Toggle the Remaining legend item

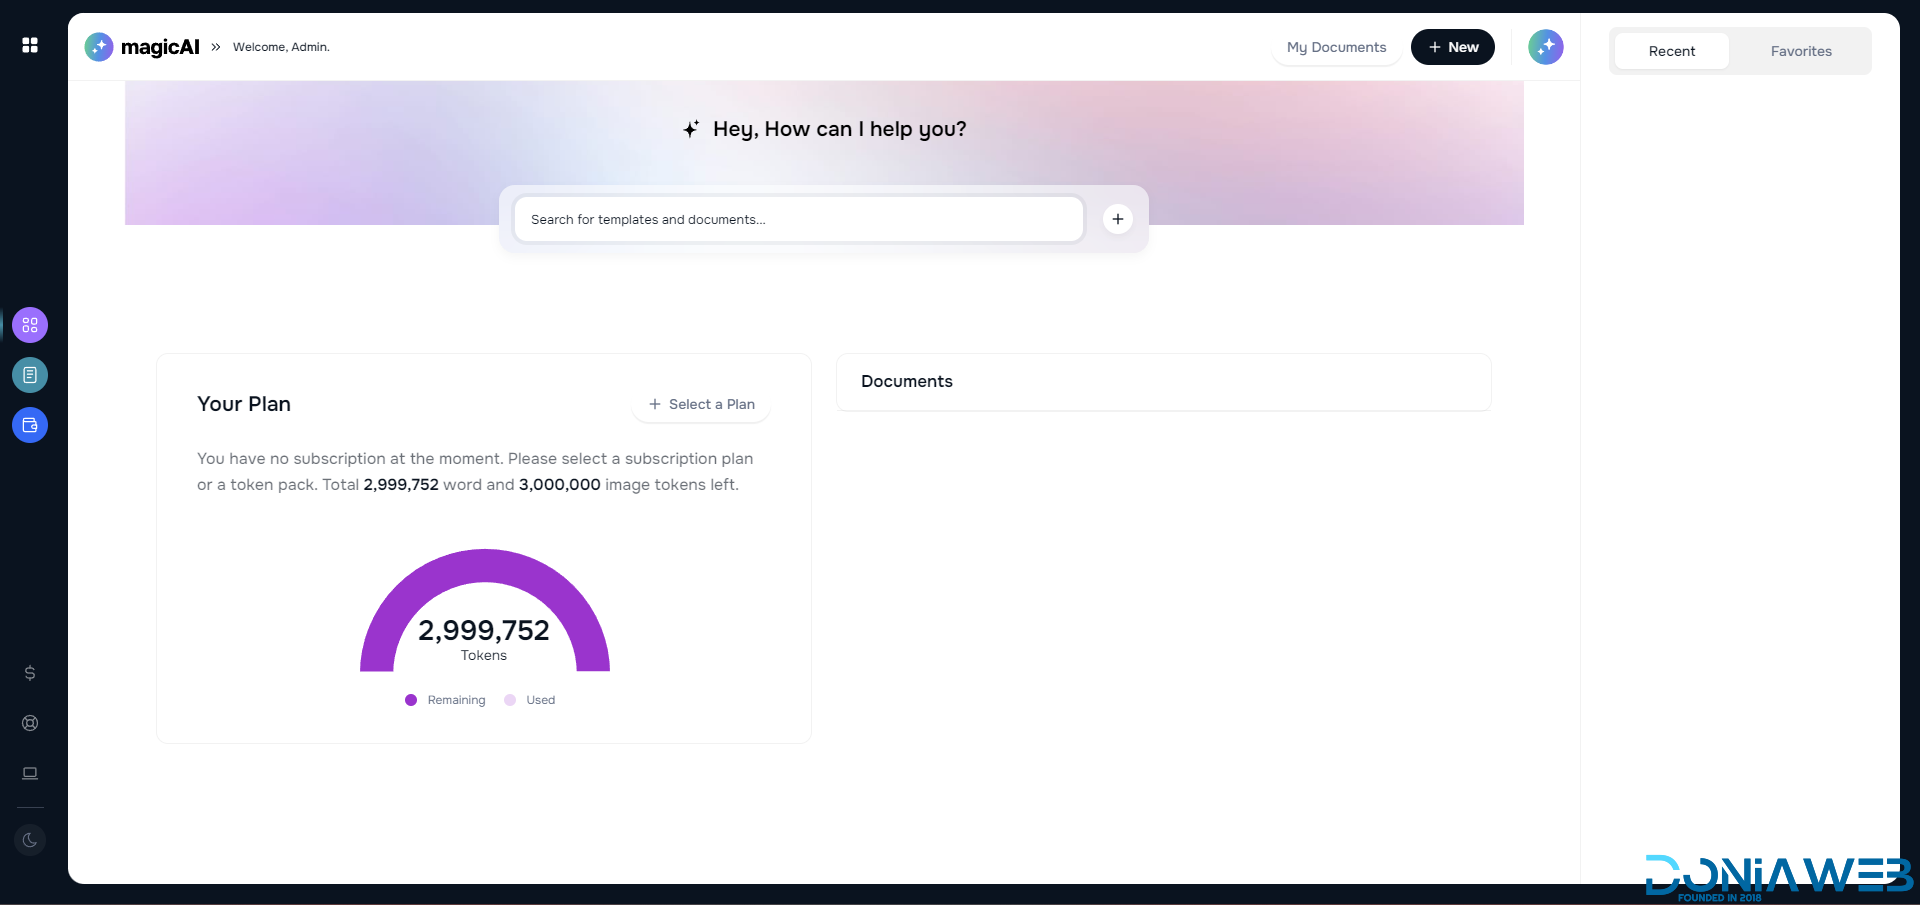pos(445,700)
